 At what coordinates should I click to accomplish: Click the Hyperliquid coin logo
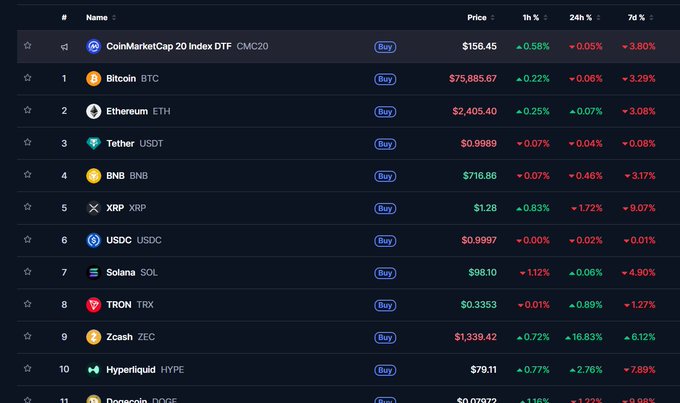click(x=93, y=370)
